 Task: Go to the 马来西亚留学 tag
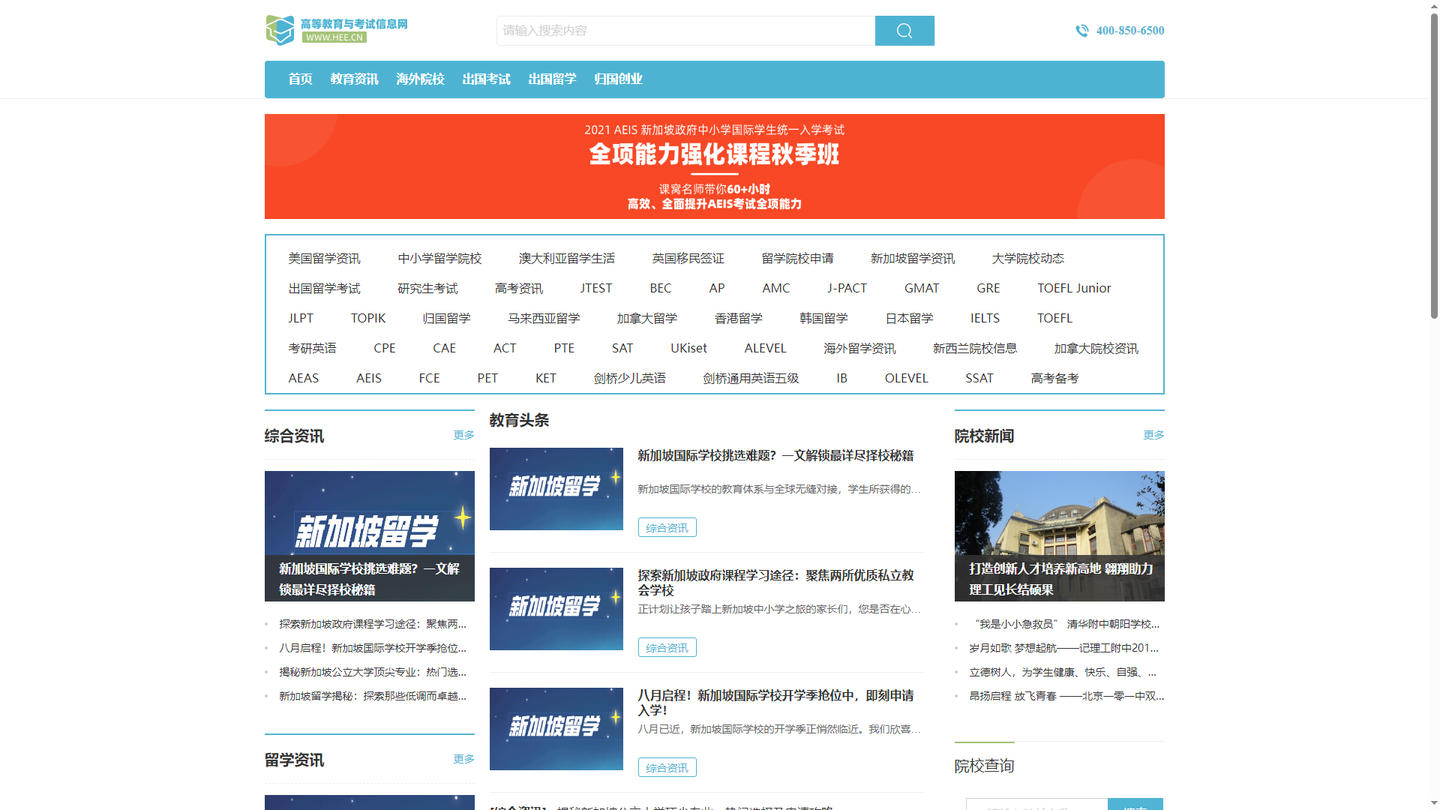coord(544,318)
